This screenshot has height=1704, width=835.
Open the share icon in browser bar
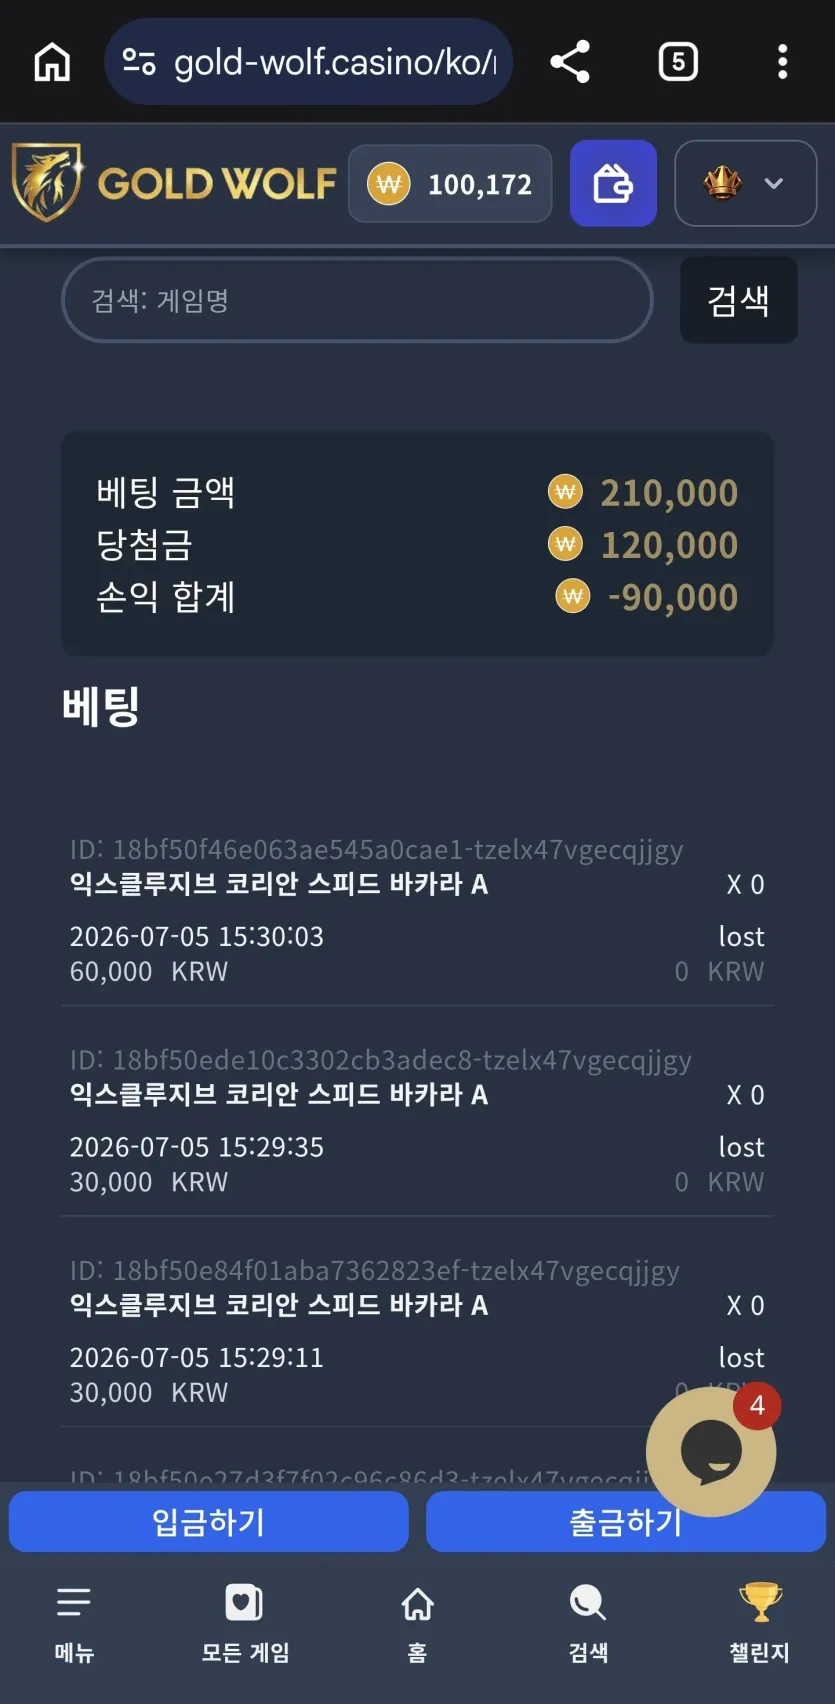tap(570, 62)
